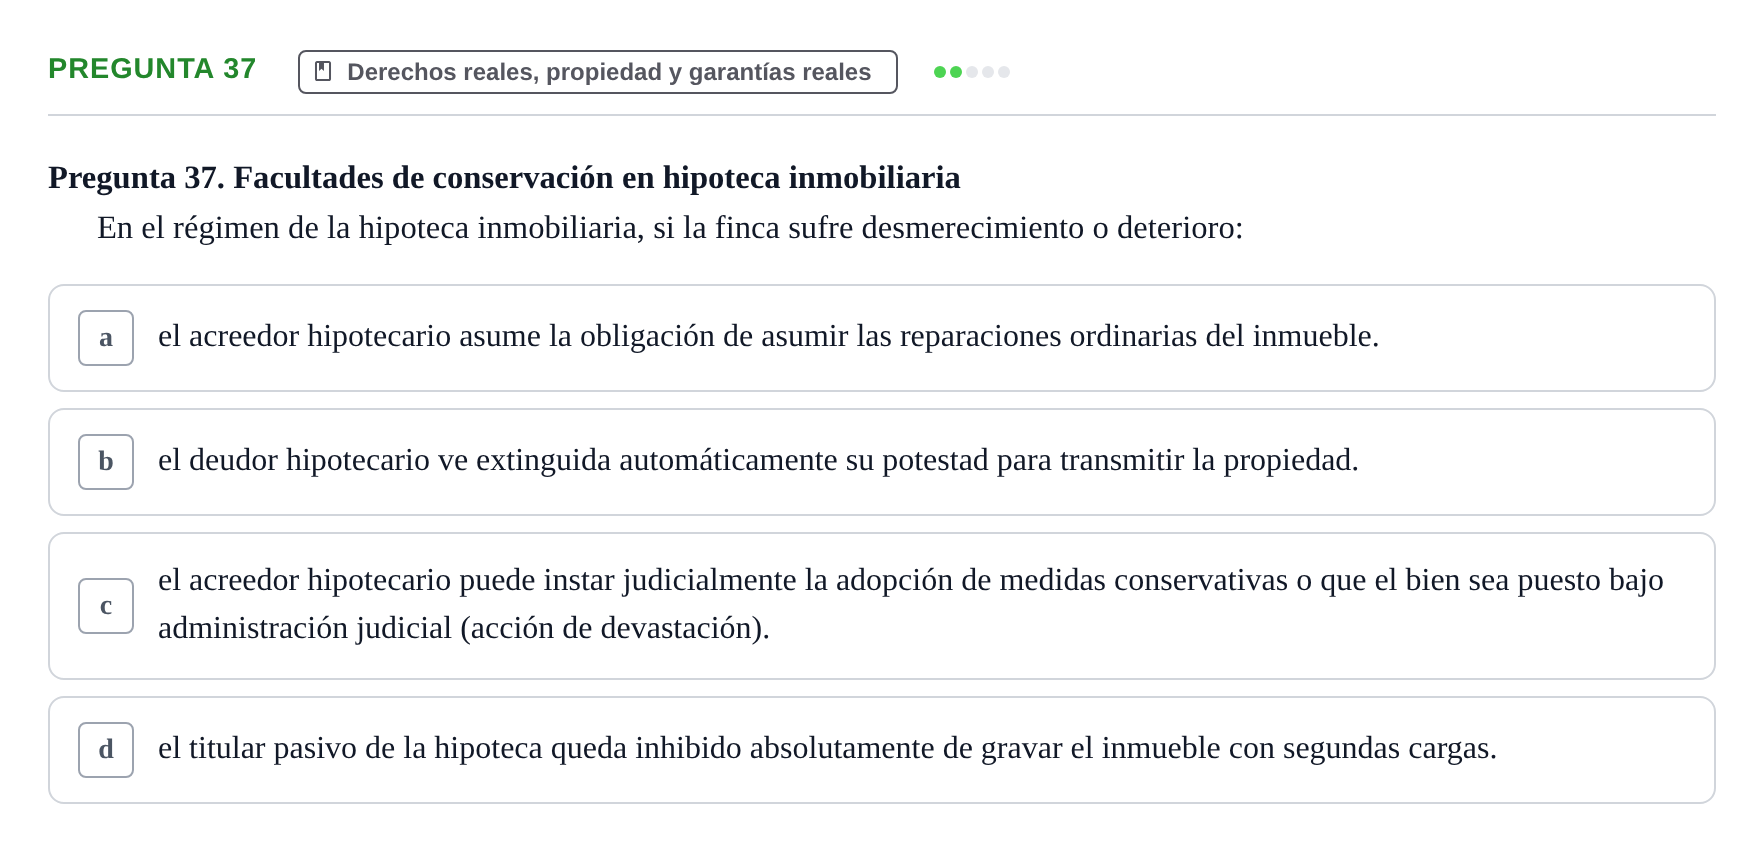Screen dimensions: 1764x854
Task: Pick answer option d
Action: 881,750
